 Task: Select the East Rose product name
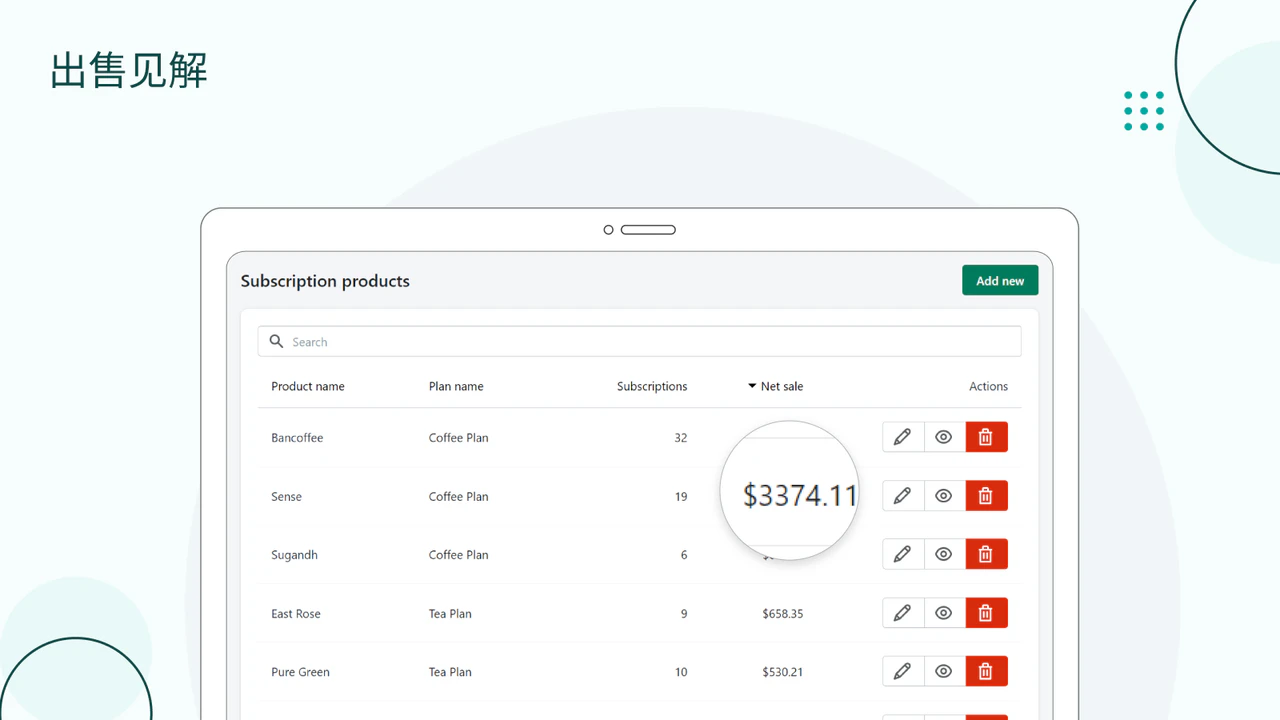[296, 613]
